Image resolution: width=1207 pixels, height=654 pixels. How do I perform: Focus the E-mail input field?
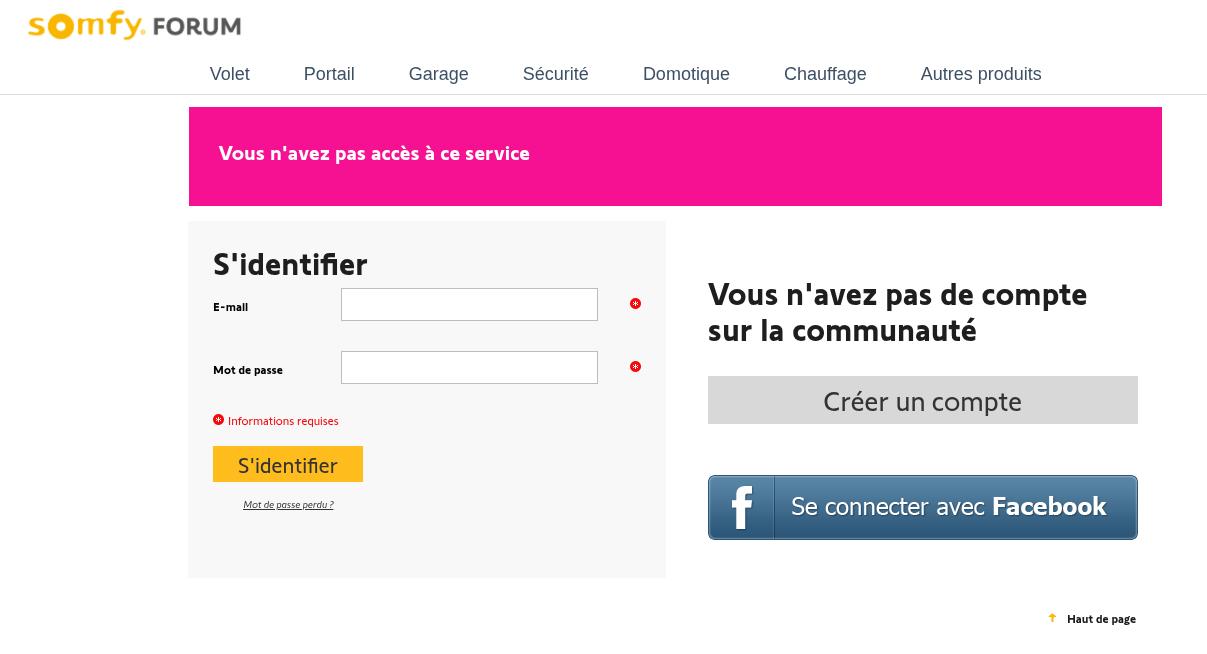click(469, 305)
